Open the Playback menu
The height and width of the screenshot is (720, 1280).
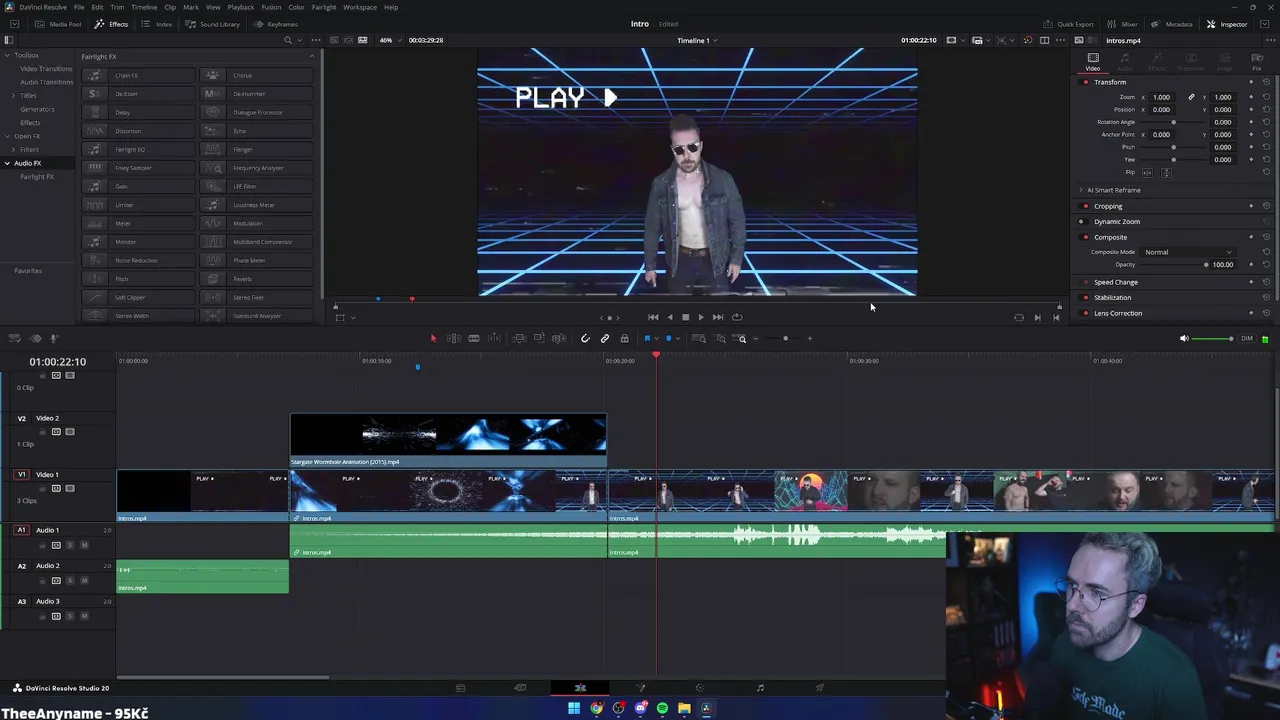(x=240, y=7)
